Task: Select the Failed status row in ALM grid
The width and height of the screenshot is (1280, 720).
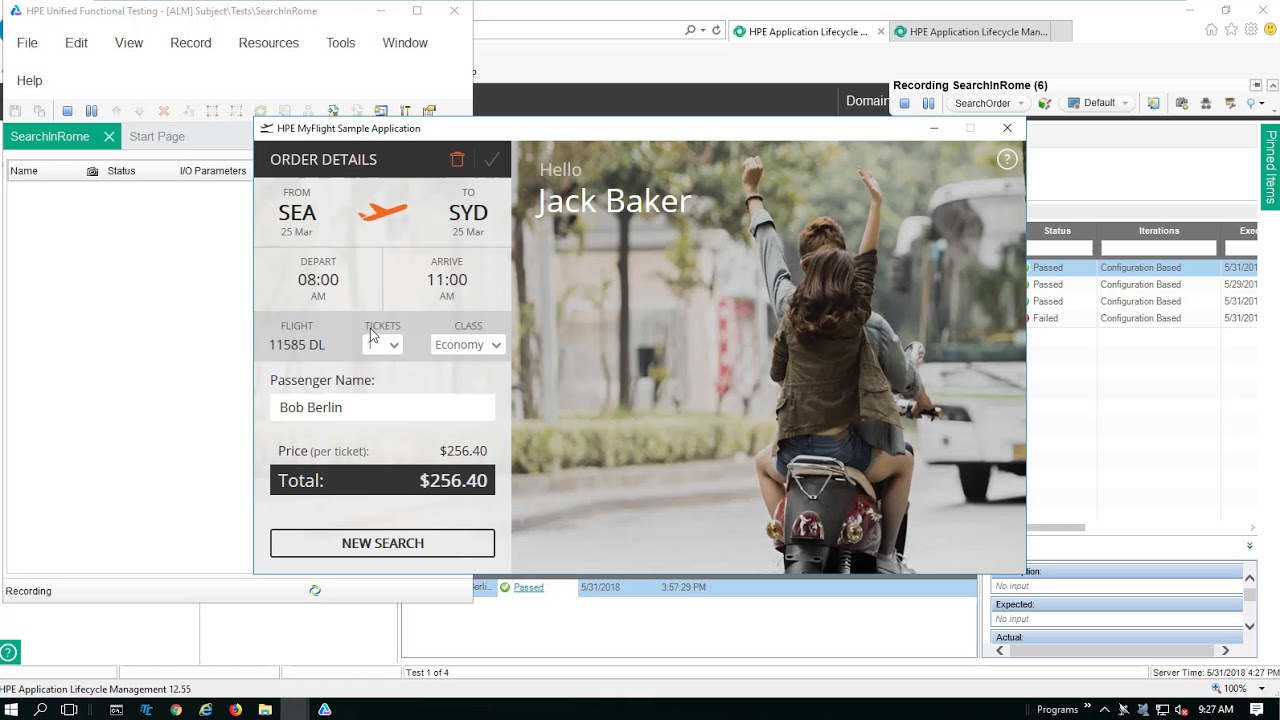Action: (1142, 318)
